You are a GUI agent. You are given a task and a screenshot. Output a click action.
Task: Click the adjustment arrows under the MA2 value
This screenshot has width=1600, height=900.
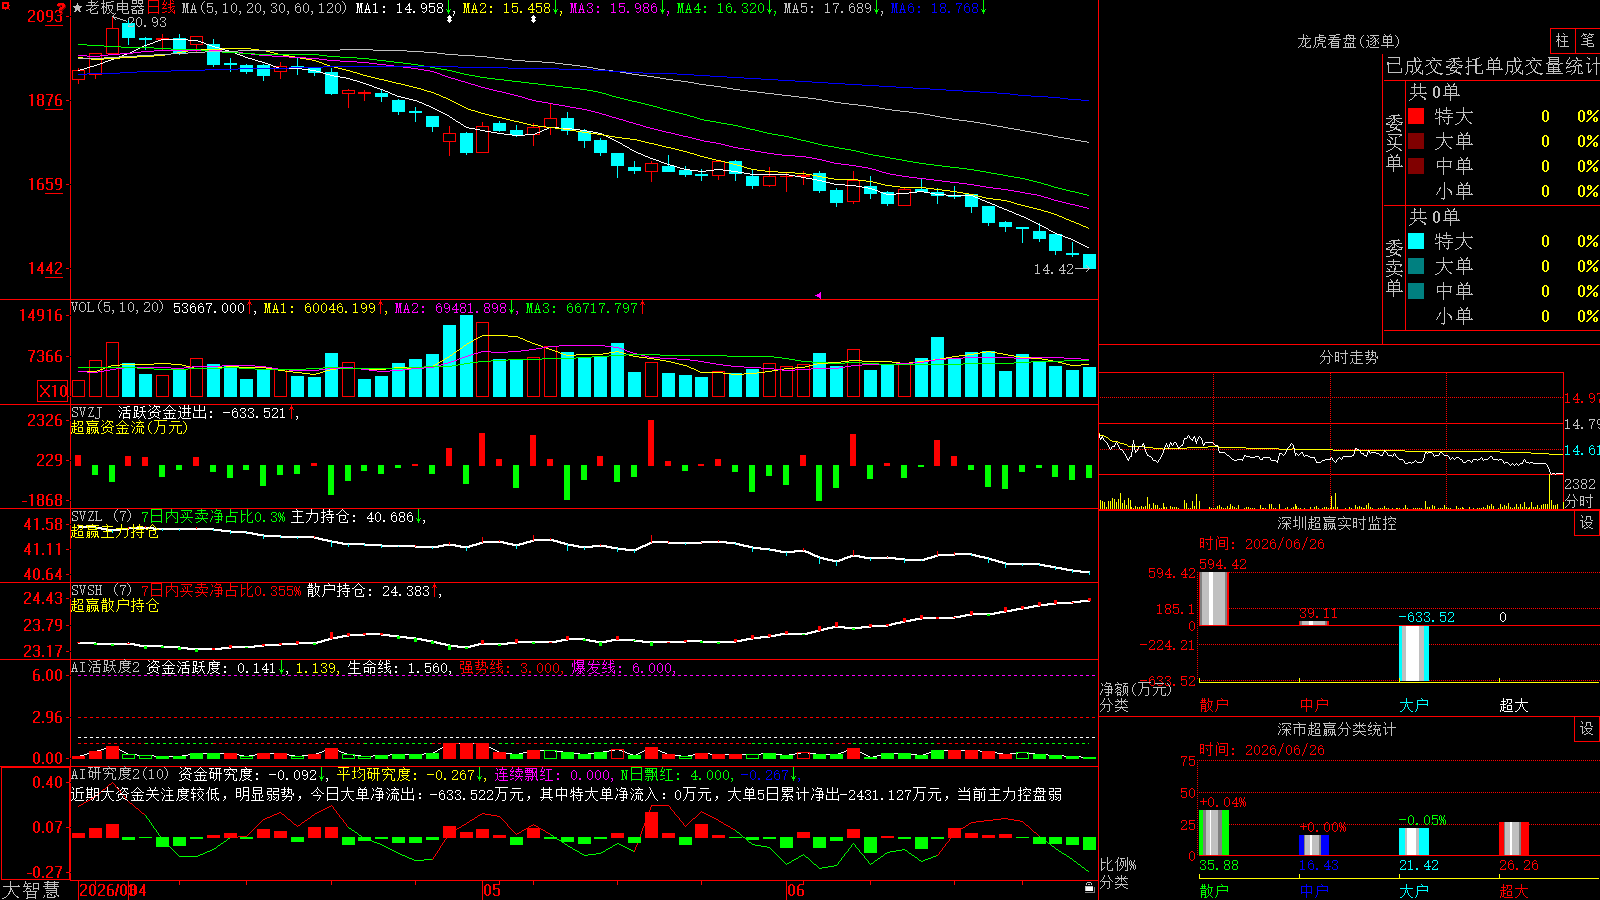tap(533, 19)
